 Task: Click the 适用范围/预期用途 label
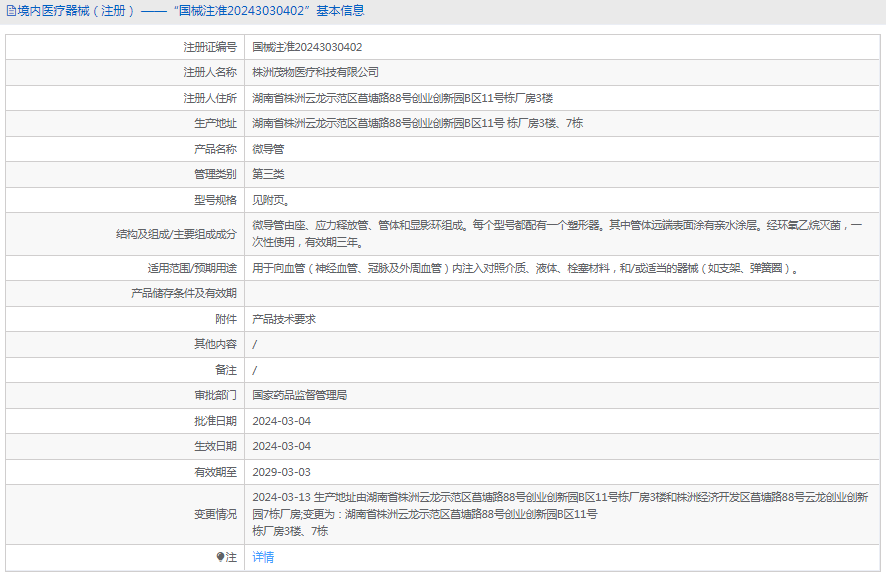tap(192, 268)
